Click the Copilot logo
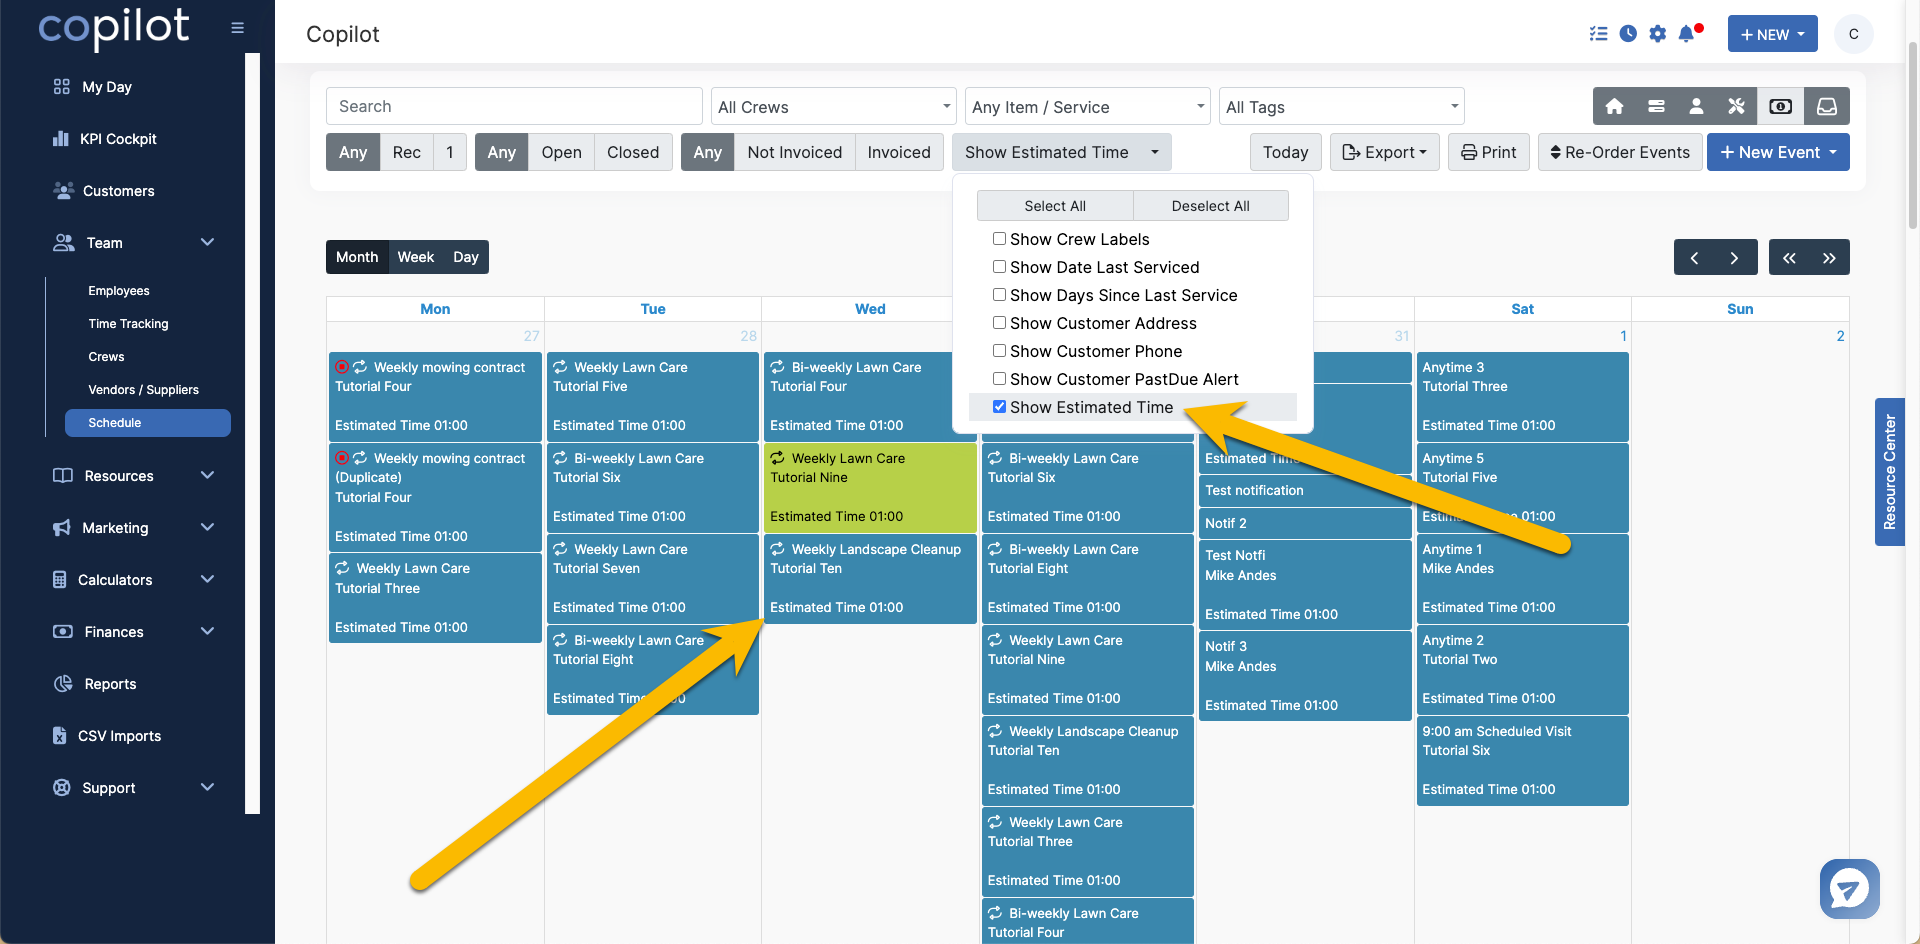The image size is (1920, 944). point(113,28)
